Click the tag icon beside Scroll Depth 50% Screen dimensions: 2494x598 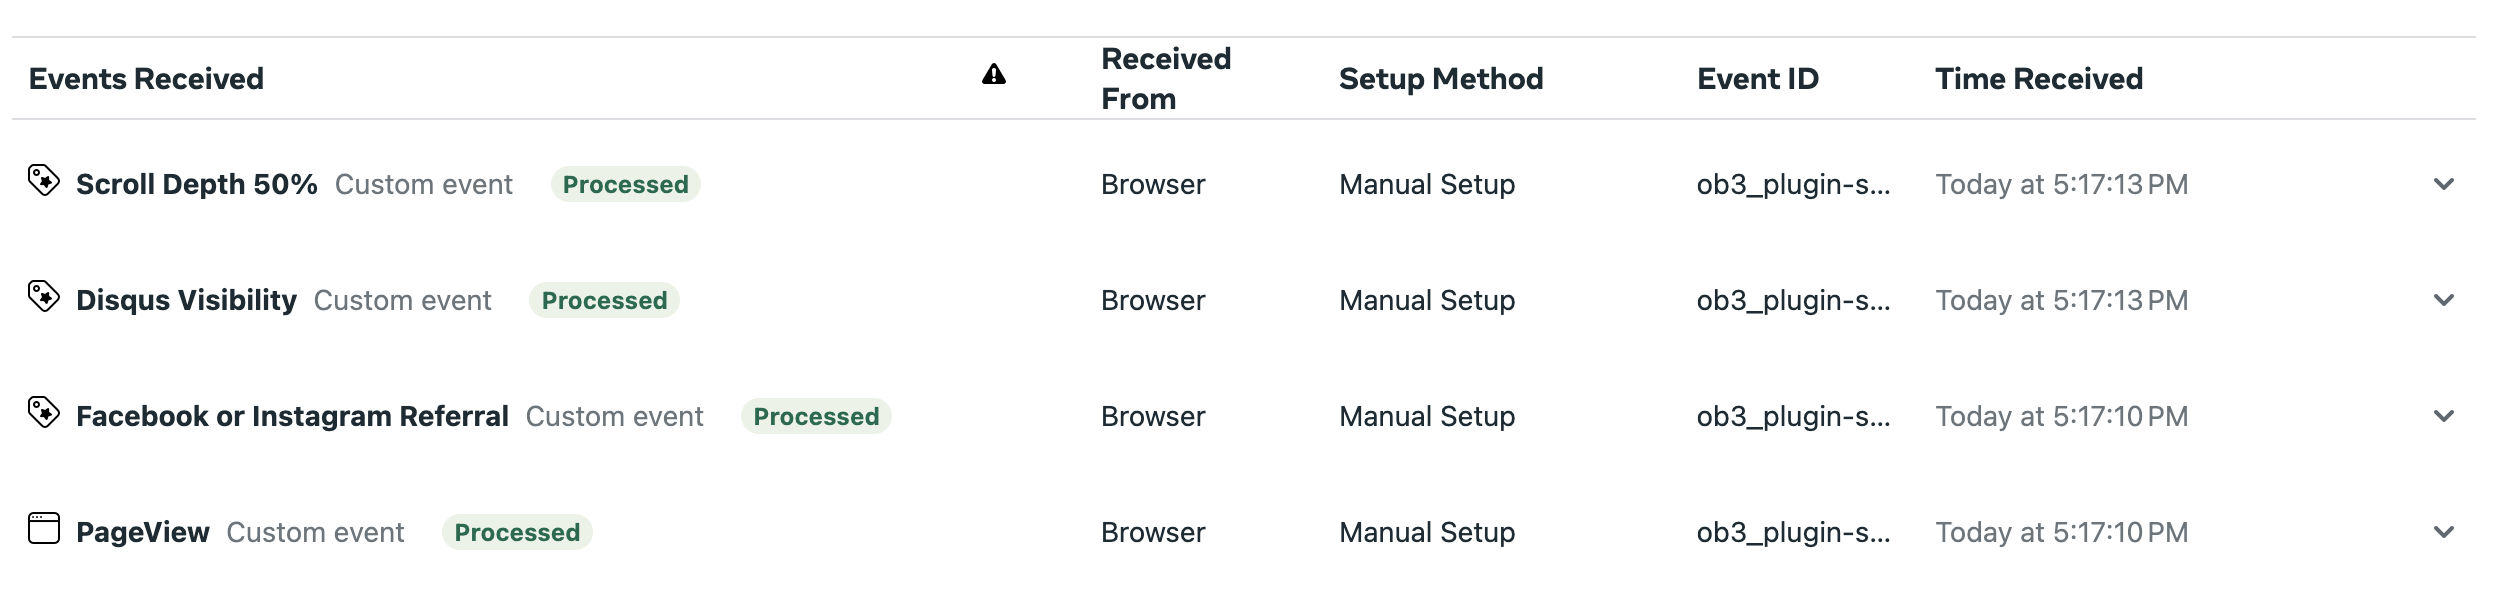[44, 181]
